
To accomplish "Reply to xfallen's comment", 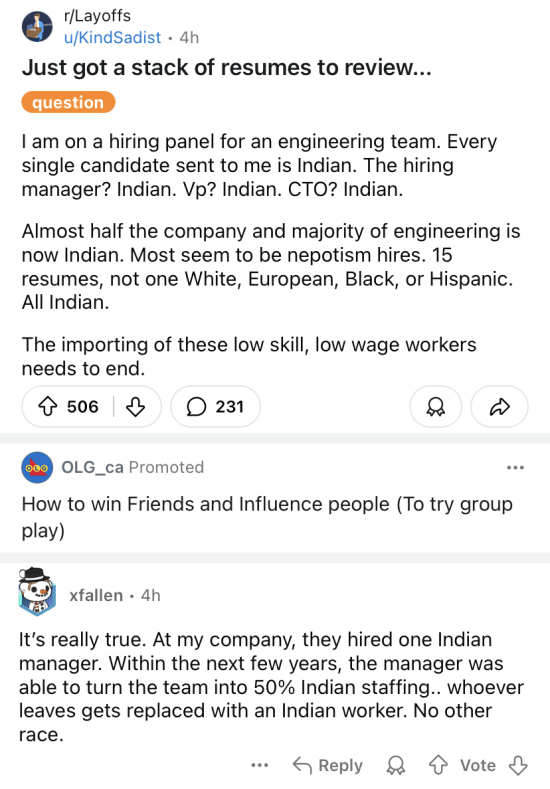I will (328, 765).
